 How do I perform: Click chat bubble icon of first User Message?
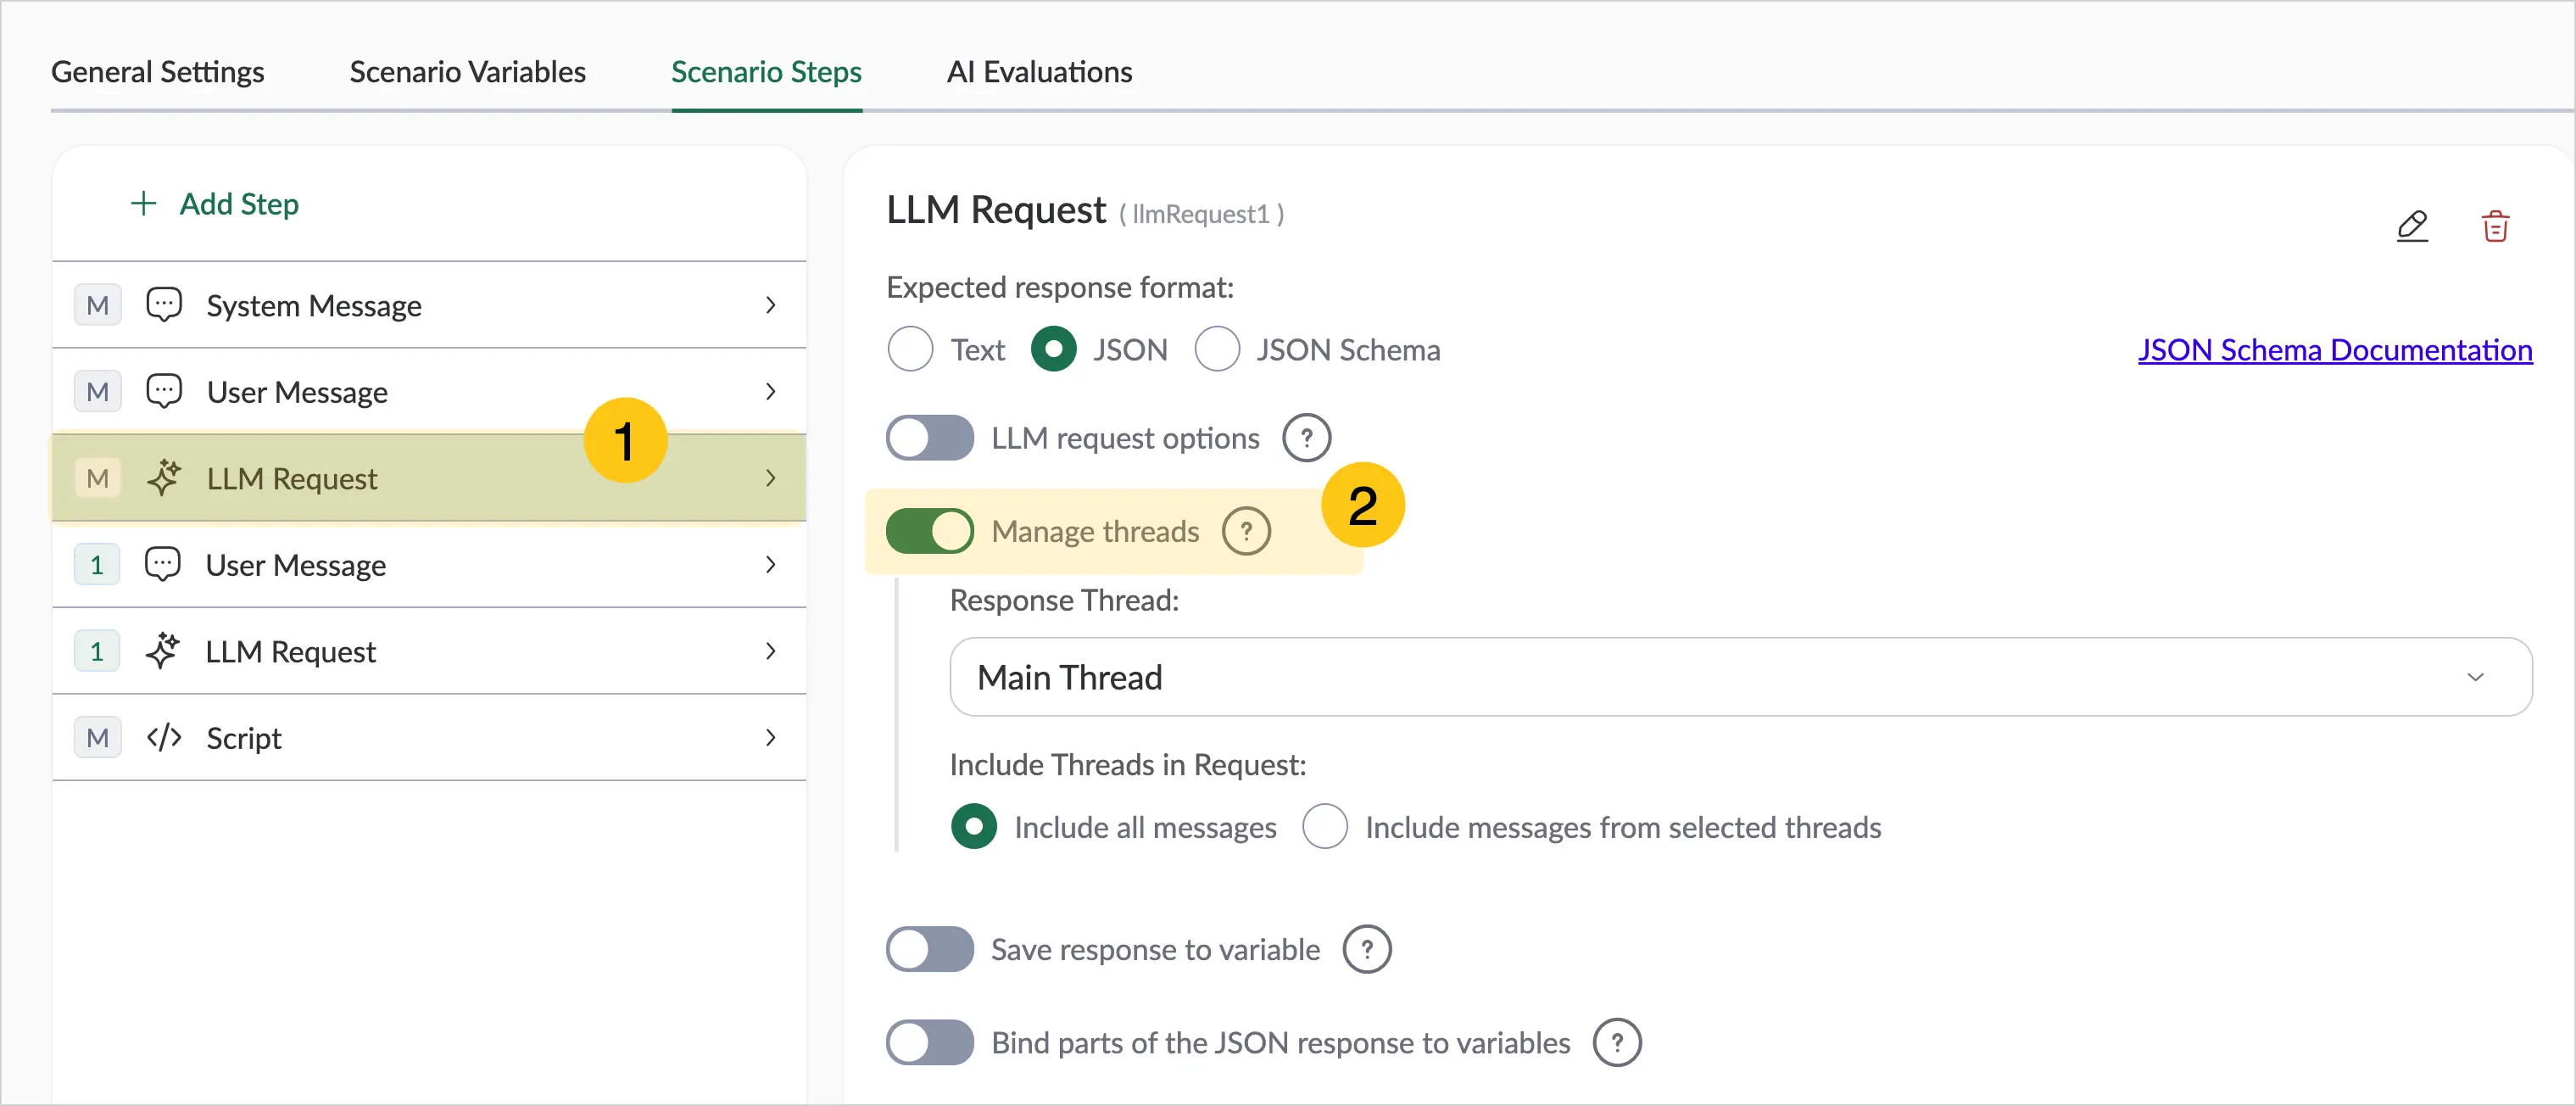[164, 392]
